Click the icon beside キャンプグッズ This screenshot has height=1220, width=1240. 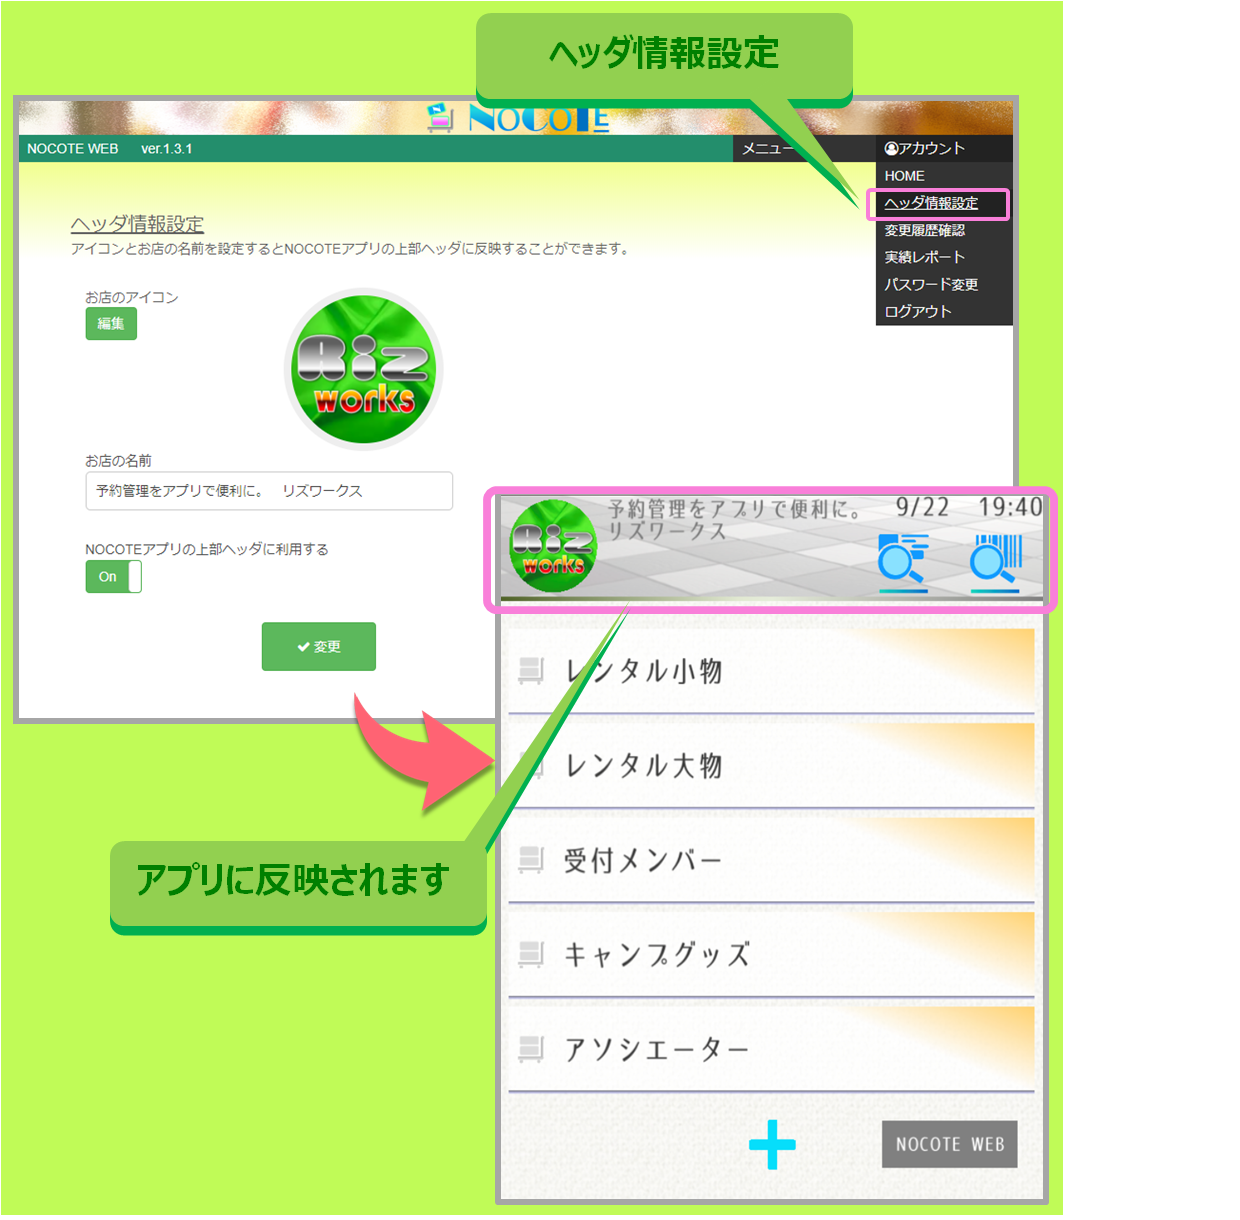tap(531, 954)
